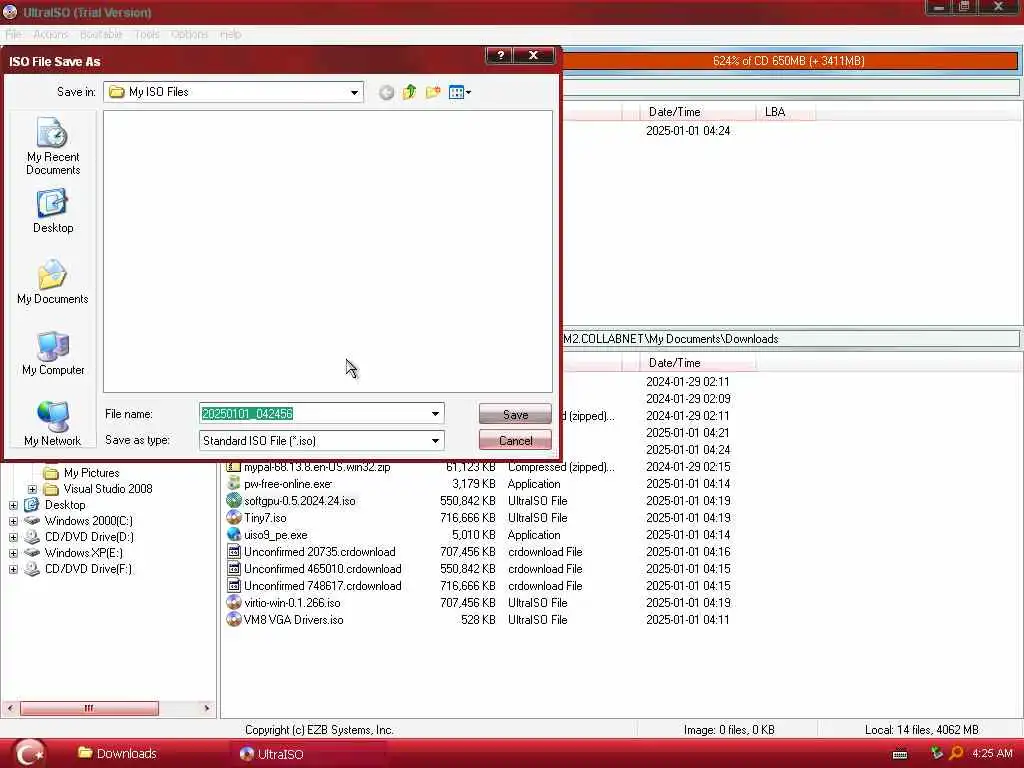Image resolution: width=1024 pixels, height=768 pixels.
Task: Expand CD/DVD Drive(D:) node
Action: pos(13,537)
